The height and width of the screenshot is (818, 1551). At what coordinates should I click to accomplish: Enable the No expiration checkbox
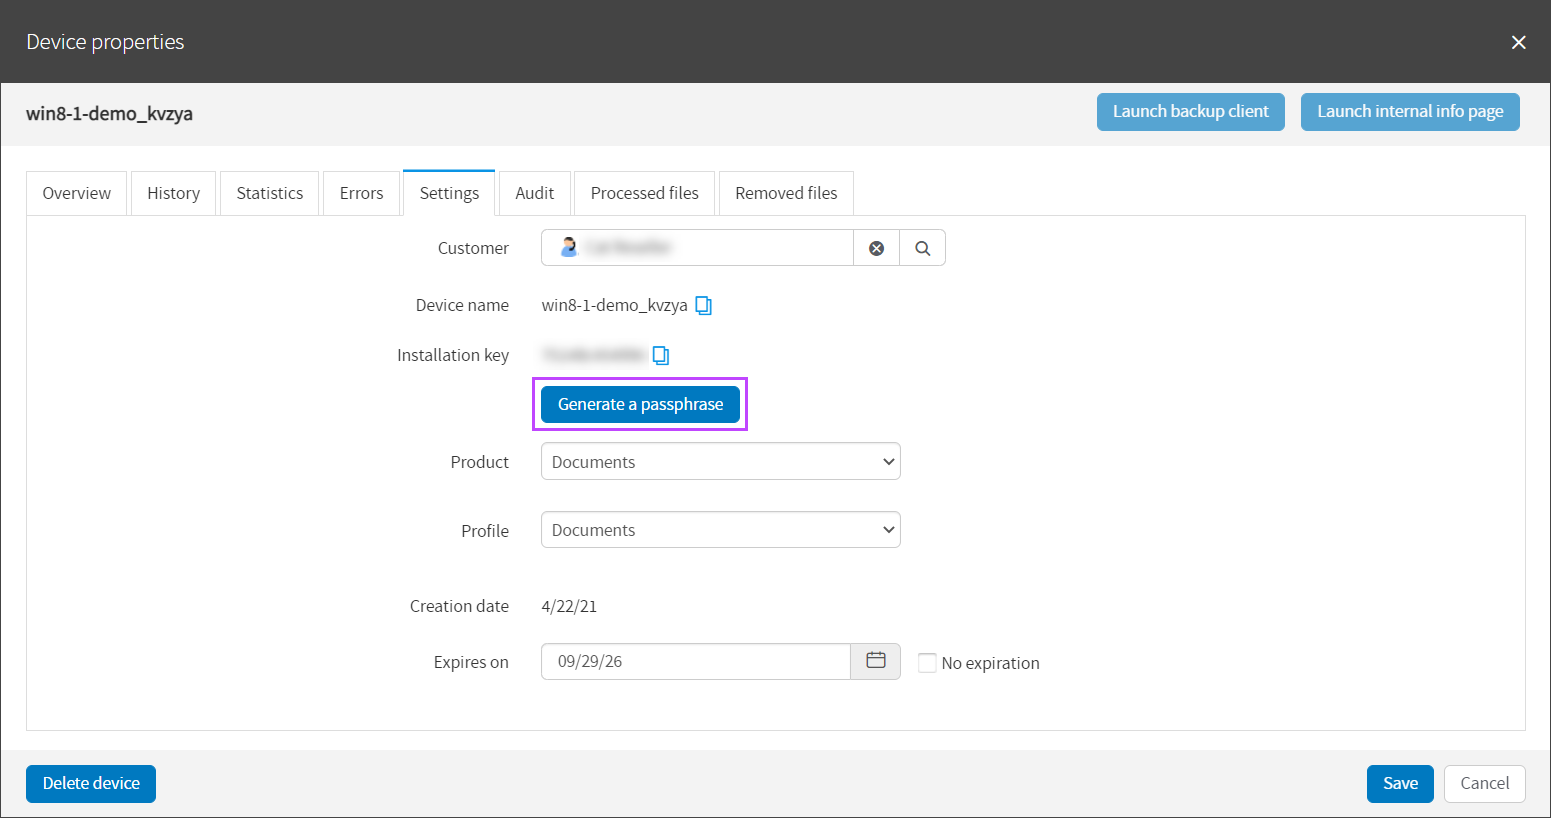[927, 663]
